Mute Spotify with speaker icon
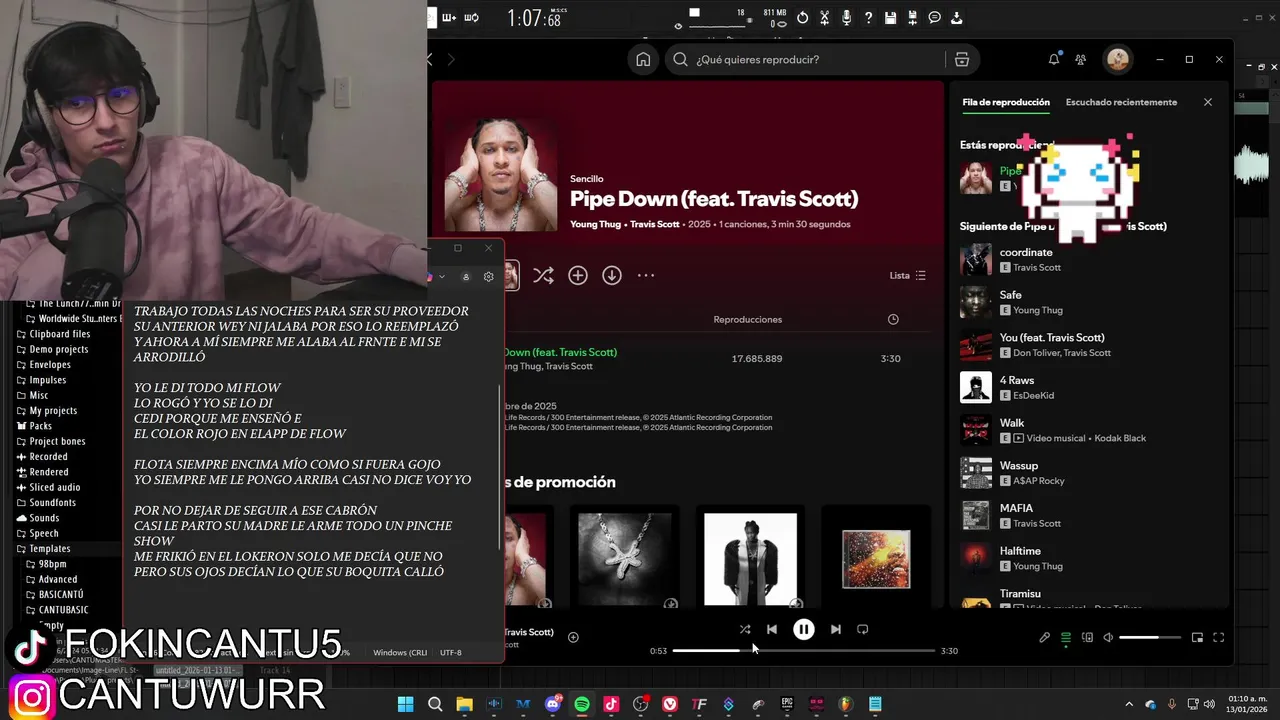This screenshot has height=720, width=1280. coord(1108,637)
